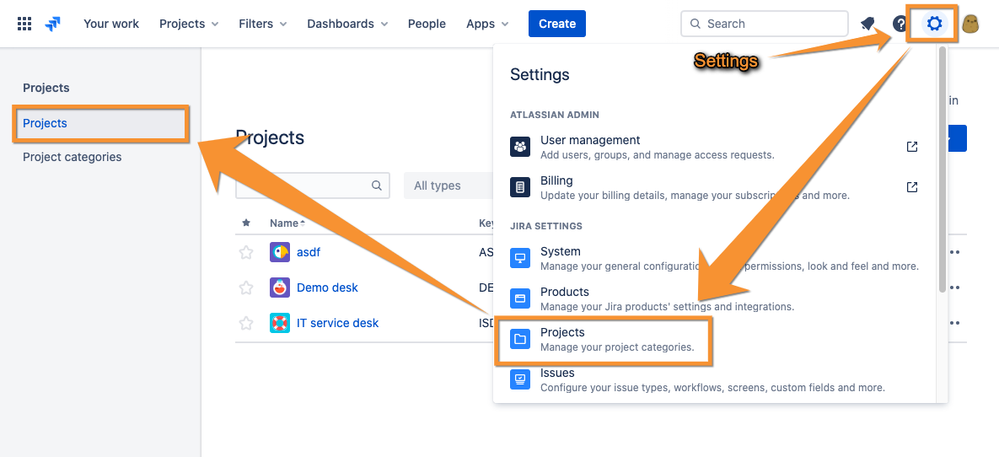
Task: Open the Demo desk project link
Action: [x=327, y=287]
